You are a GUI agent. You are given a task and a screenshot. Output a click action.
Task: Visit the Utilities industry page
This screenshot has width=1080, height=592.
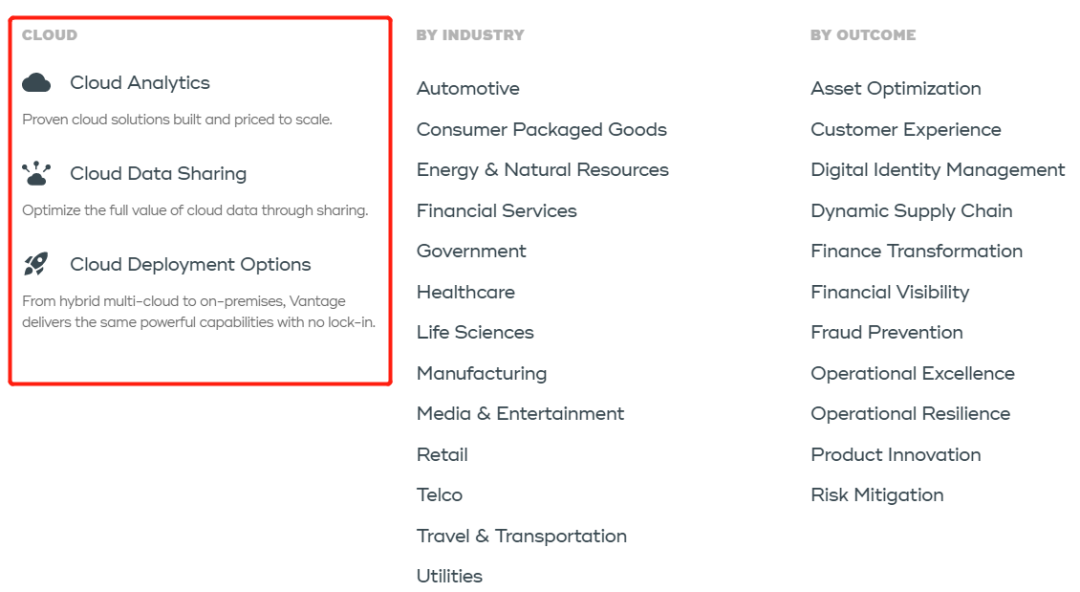[x=449, y=576]
